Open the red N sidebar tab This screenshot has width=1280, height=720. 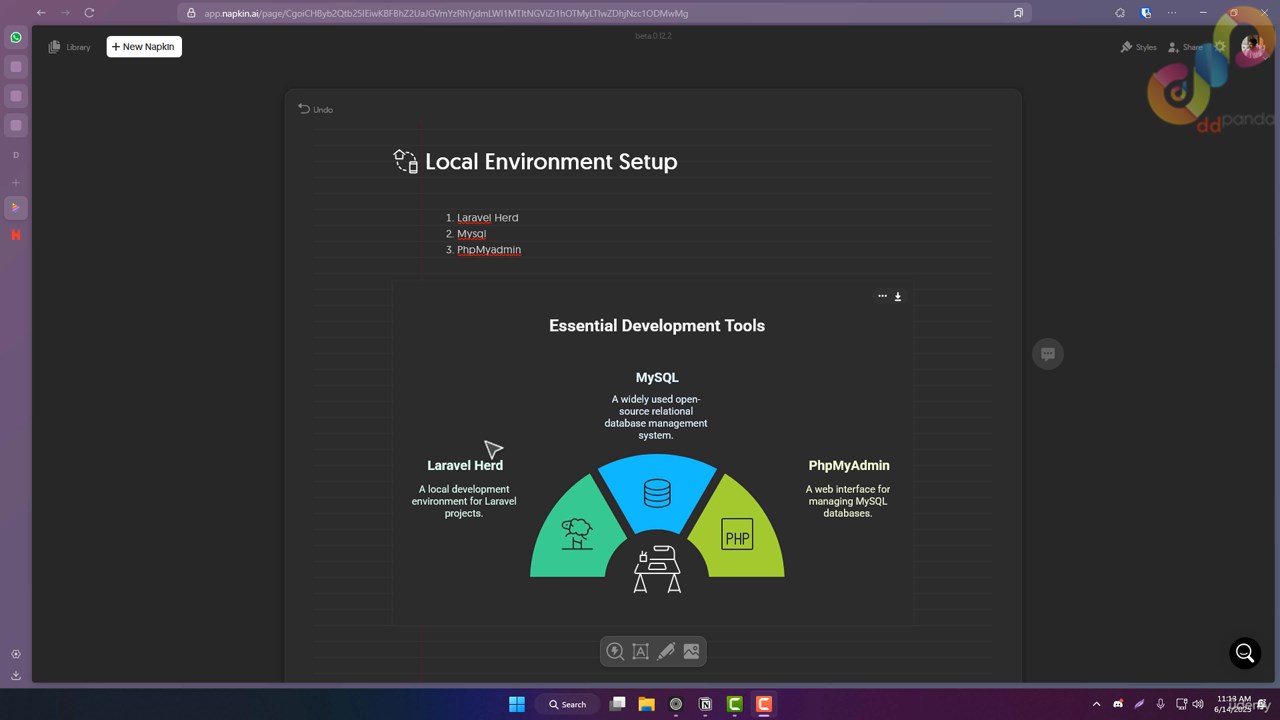click(16, 234)
